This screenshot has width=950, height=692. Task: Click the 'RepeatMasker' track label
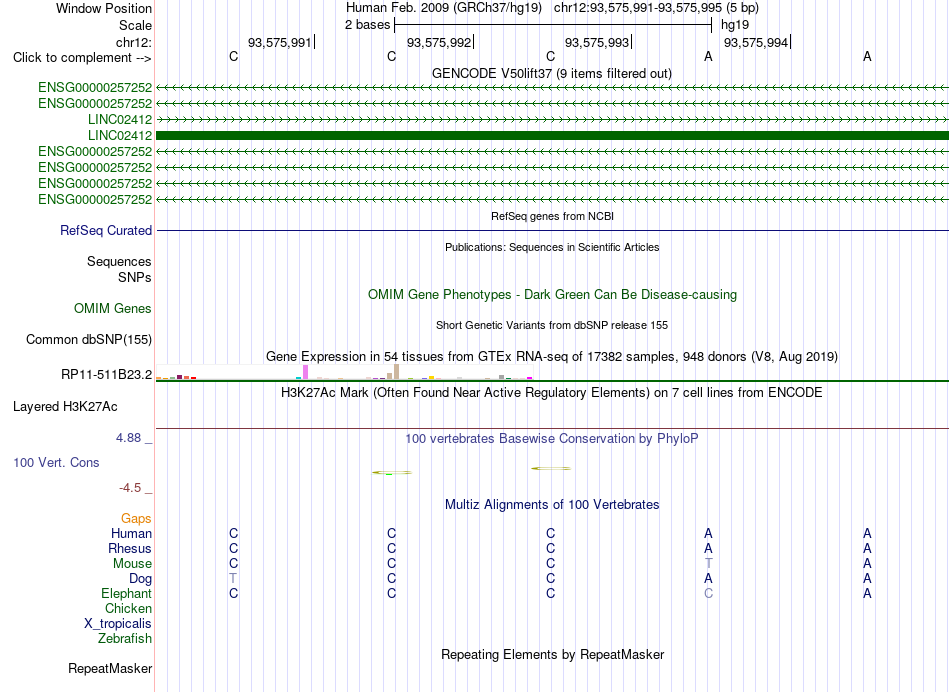(110, 668)
